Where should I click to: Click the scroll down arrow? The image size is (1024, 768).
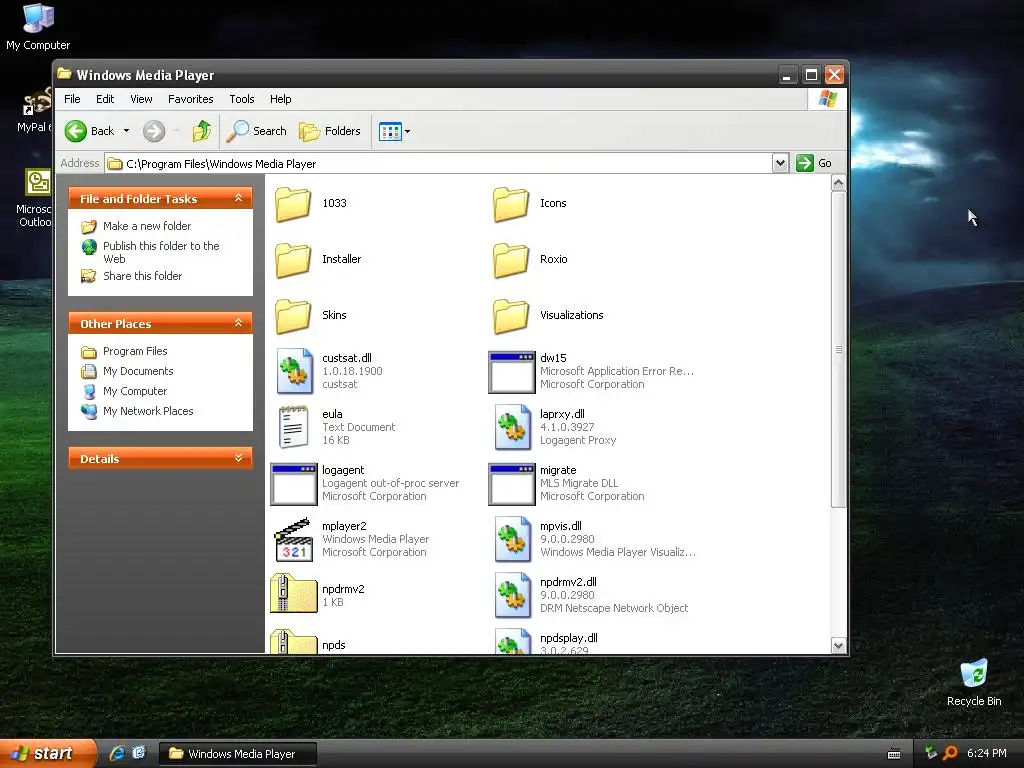point(839,646)
